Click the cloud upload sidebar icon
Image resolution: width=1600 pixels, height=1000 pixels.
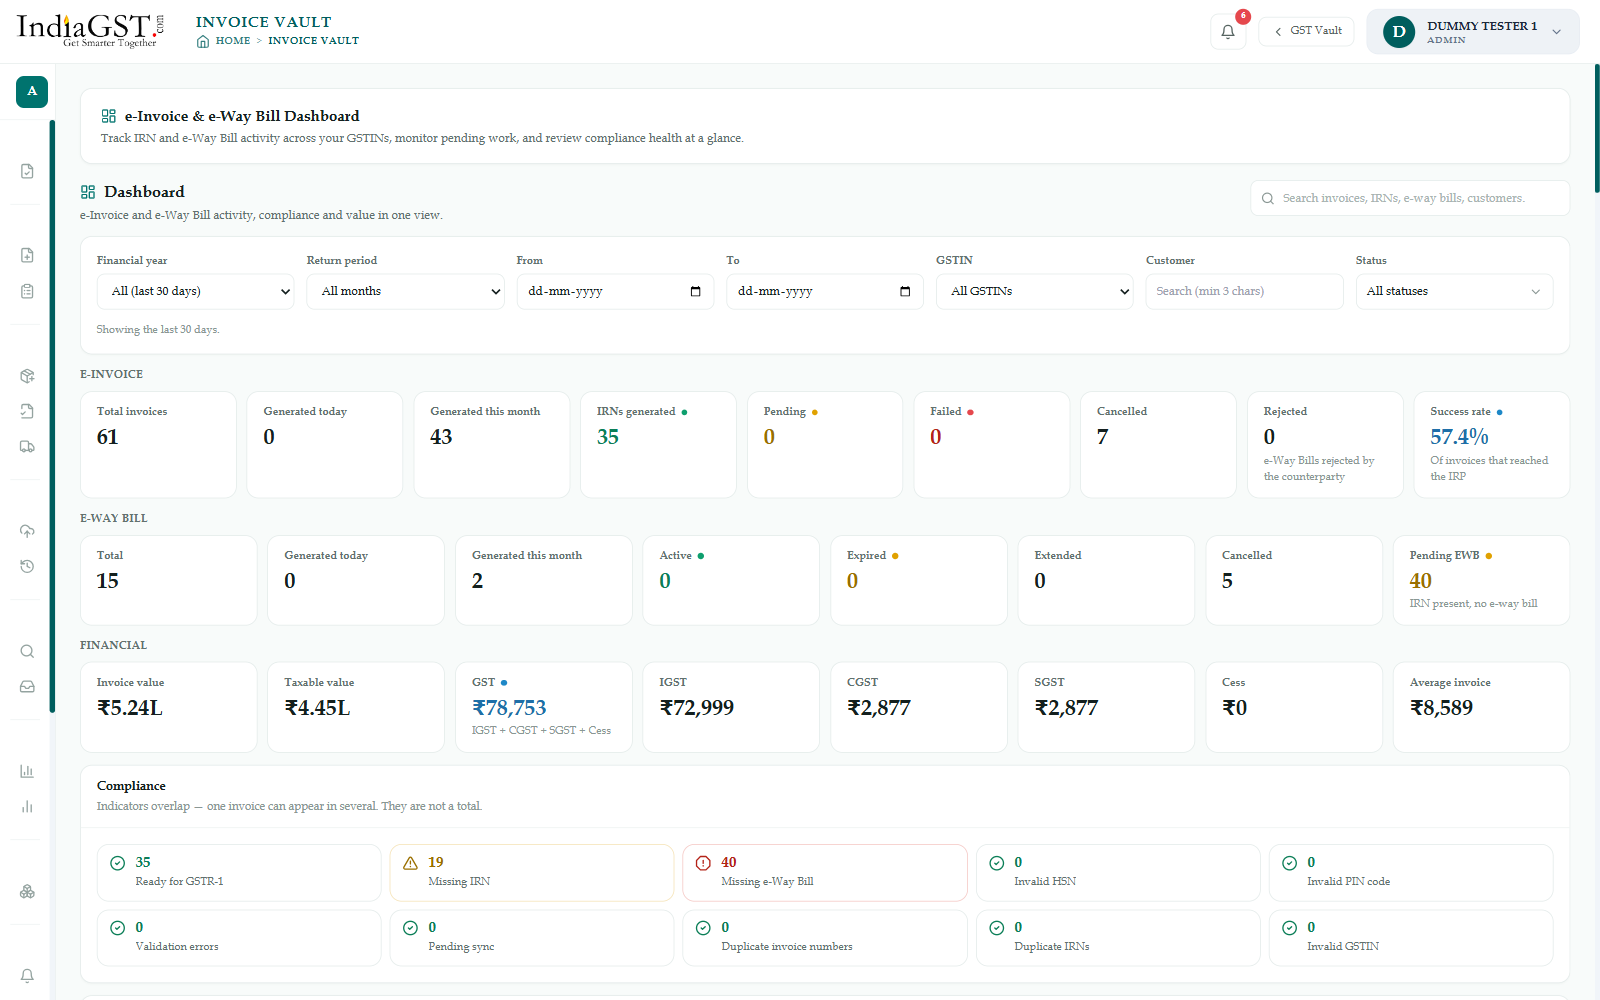[27, 531]
